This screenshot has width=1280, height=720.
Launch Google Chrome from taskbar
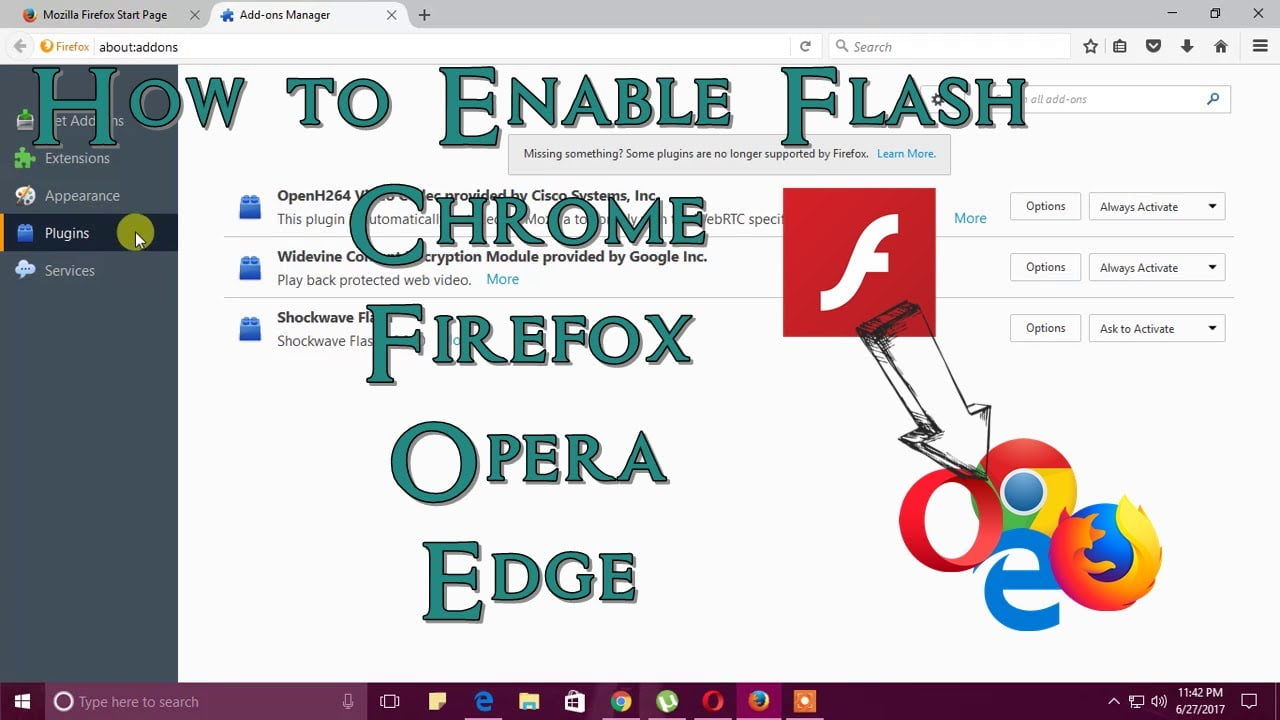pos(621,701)
